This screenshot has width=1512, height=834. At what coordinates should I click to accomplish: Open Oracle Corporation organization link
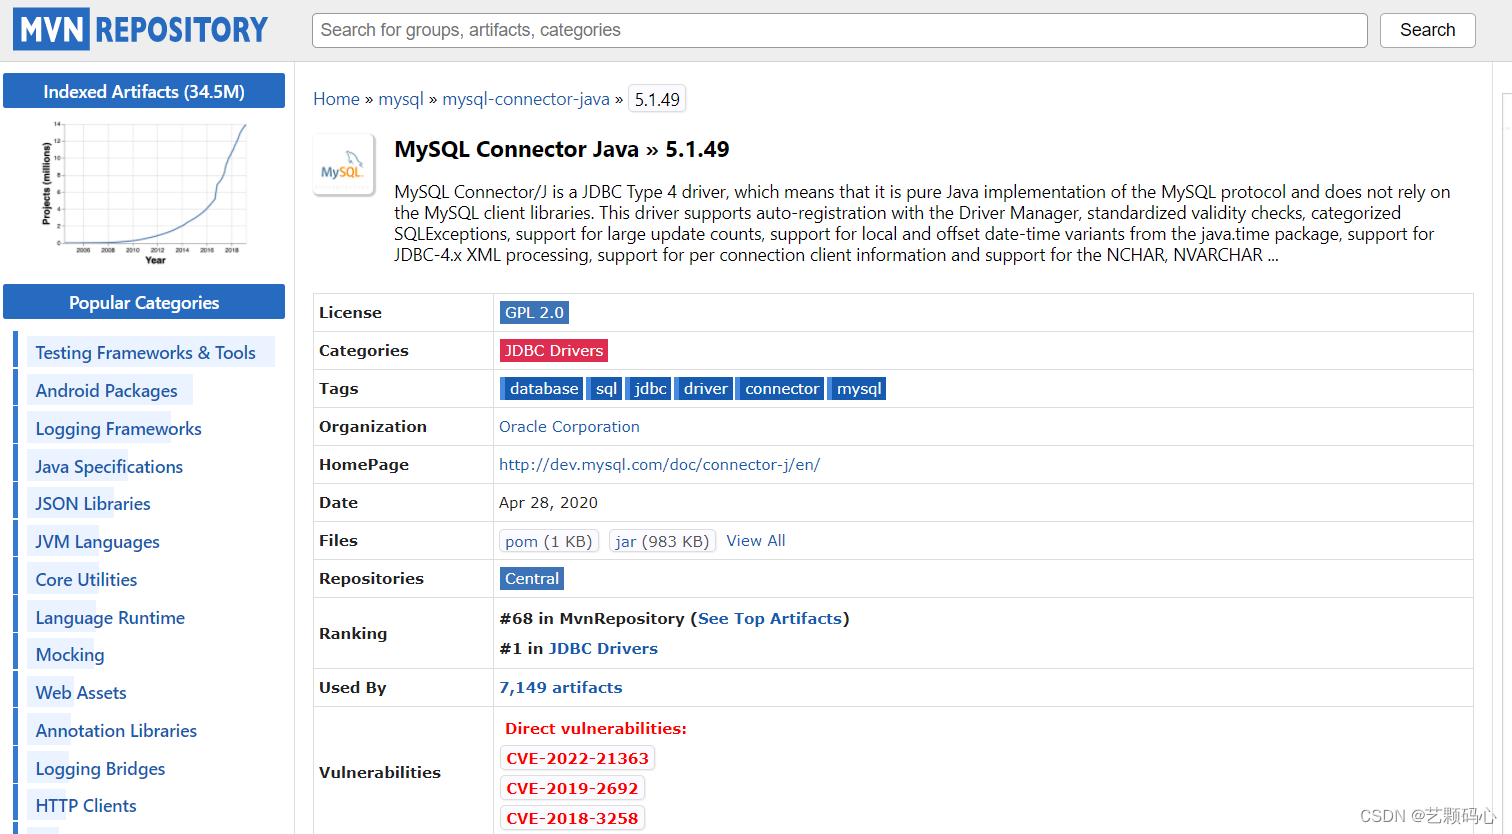click(569, 426)
